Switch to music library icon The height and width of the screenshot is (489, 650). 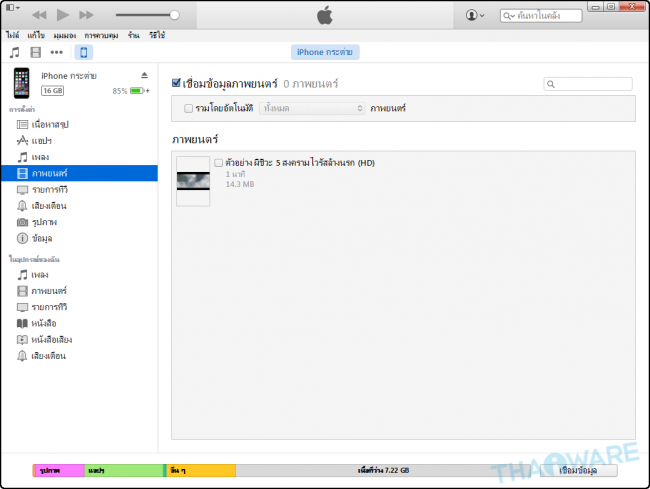tap(15, 53)
